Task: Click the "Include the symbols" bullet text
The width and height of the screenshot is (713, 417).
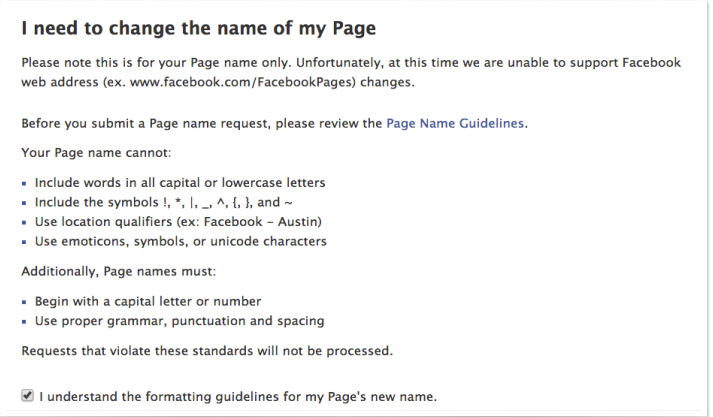Action: (164, 202)
